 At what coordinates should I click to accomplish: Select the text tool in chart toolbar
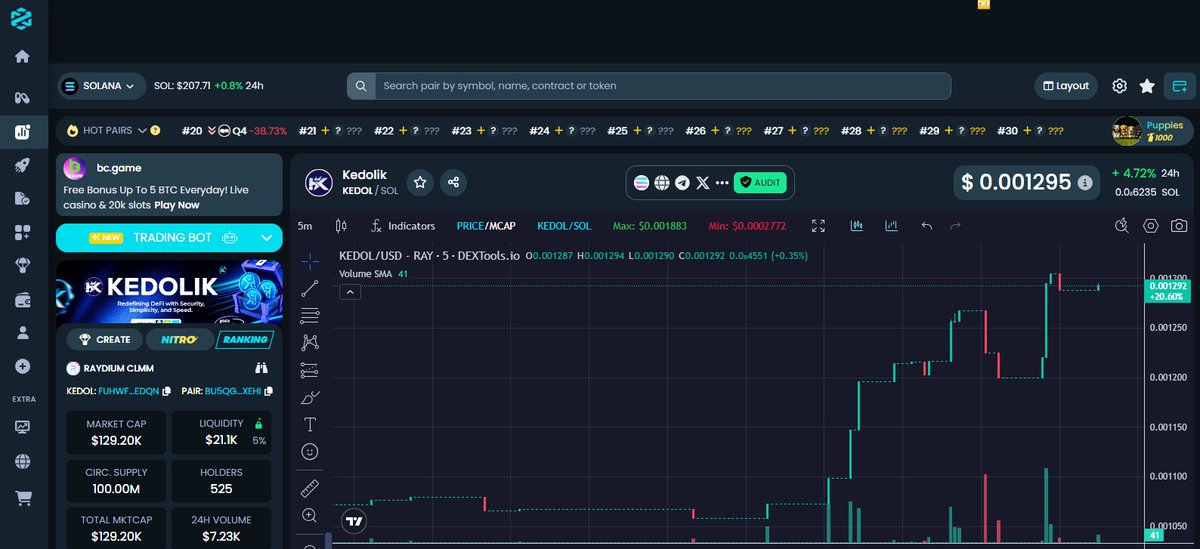[x=310, y=424]
